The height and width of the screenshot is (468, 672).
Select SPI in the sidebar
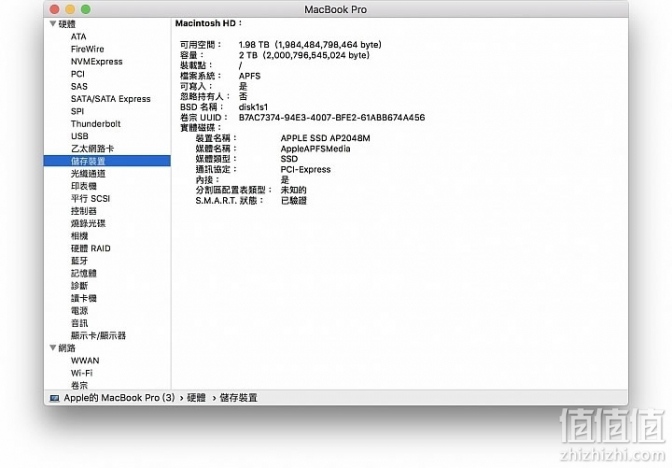[x=77, y=111]
